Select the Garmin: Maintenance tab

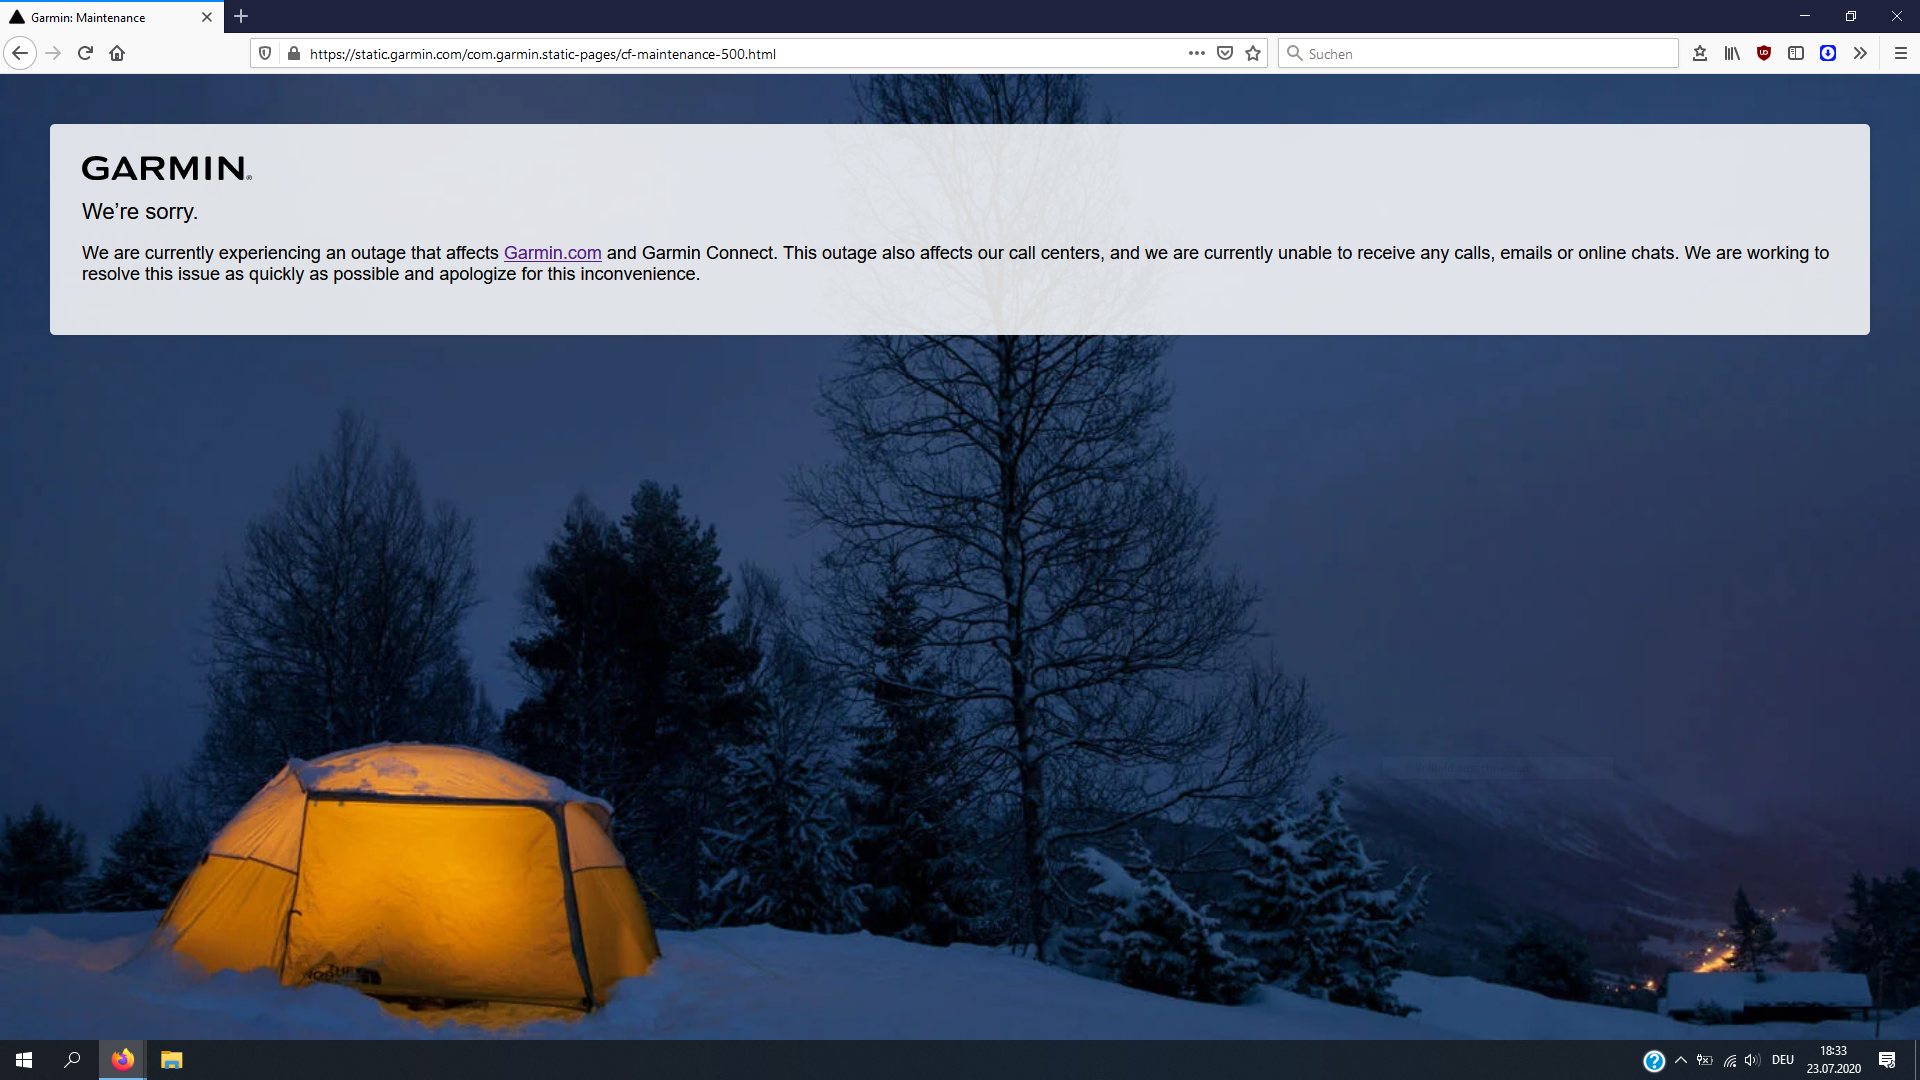(x=112, y=17)
